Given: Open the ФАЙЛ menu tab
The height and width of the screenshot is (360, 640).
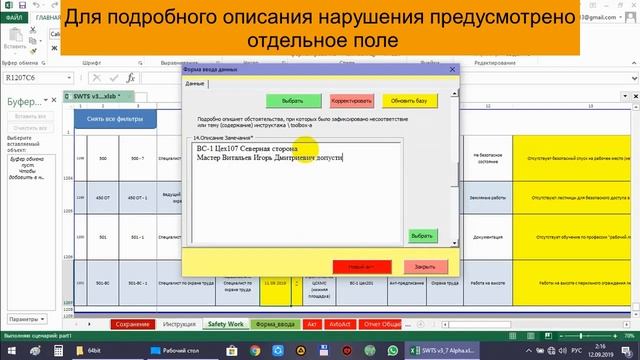Looking at the screenshot, I should coord(14,18).
